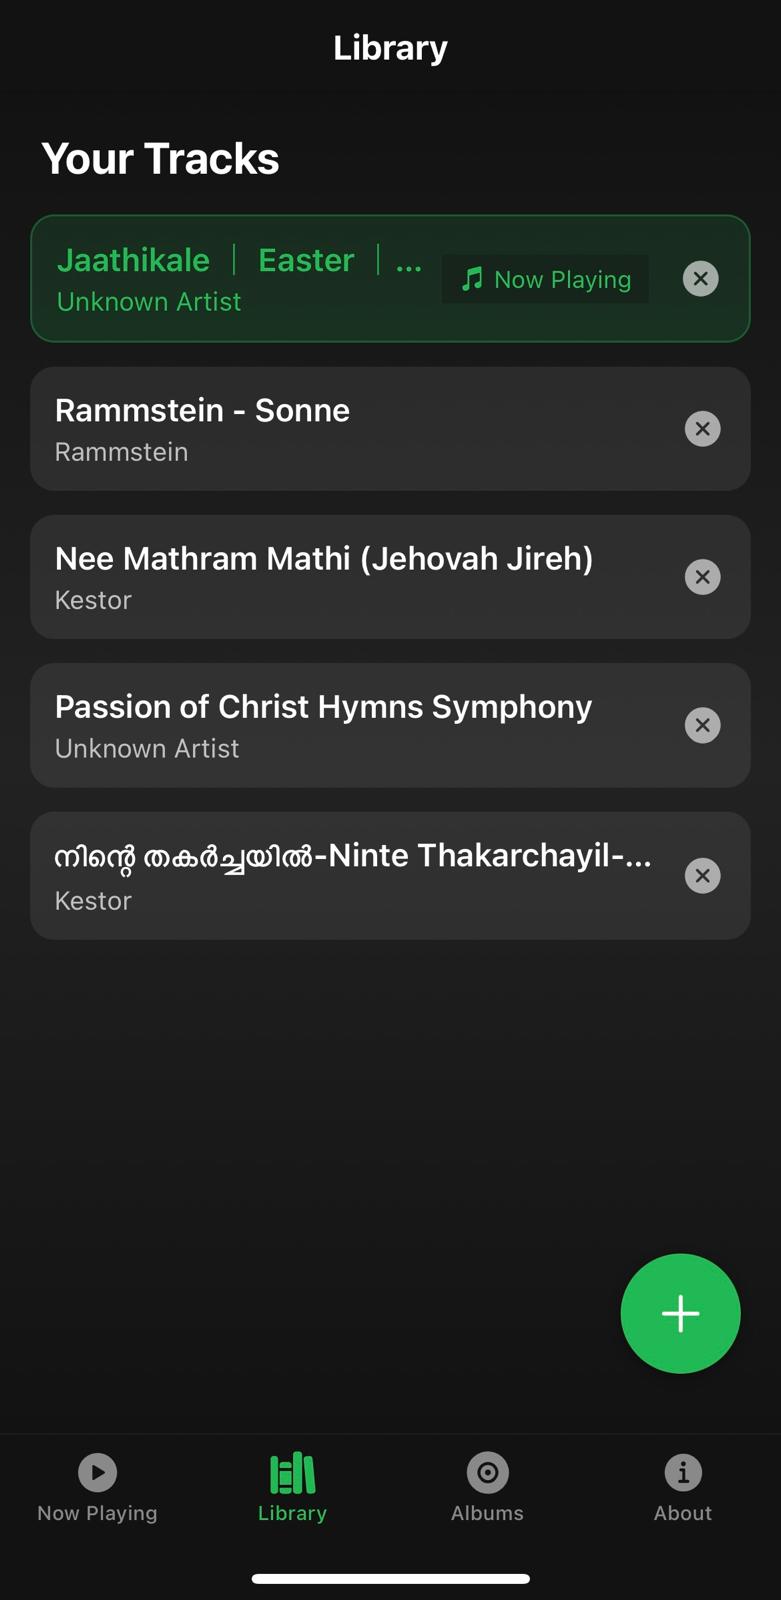781x1600 pixels.
Task: Click the Library header title
Action: (390, 48)
